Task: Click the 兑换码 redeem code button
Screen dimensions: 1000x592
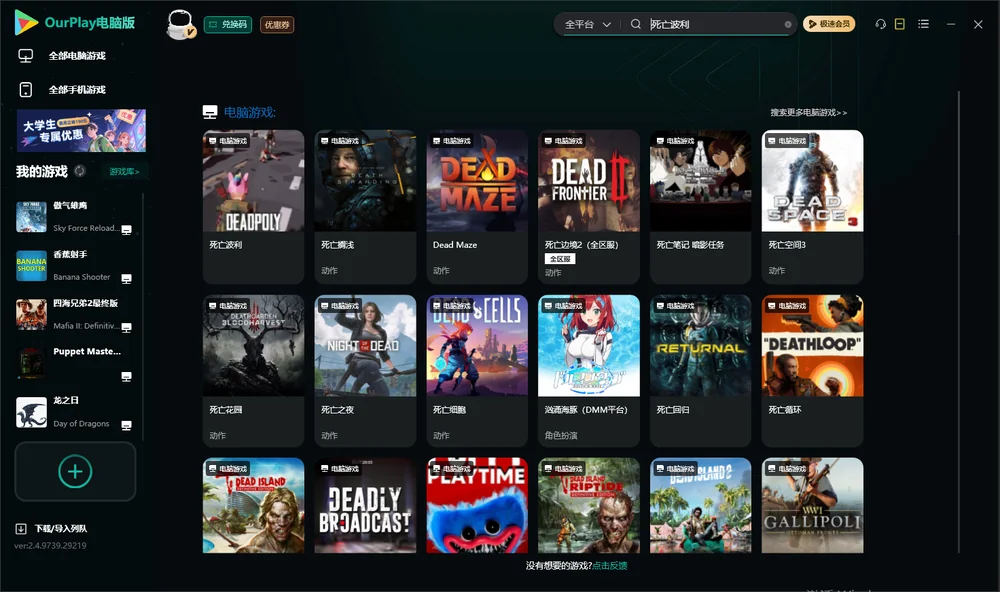Action: point(228,24)
